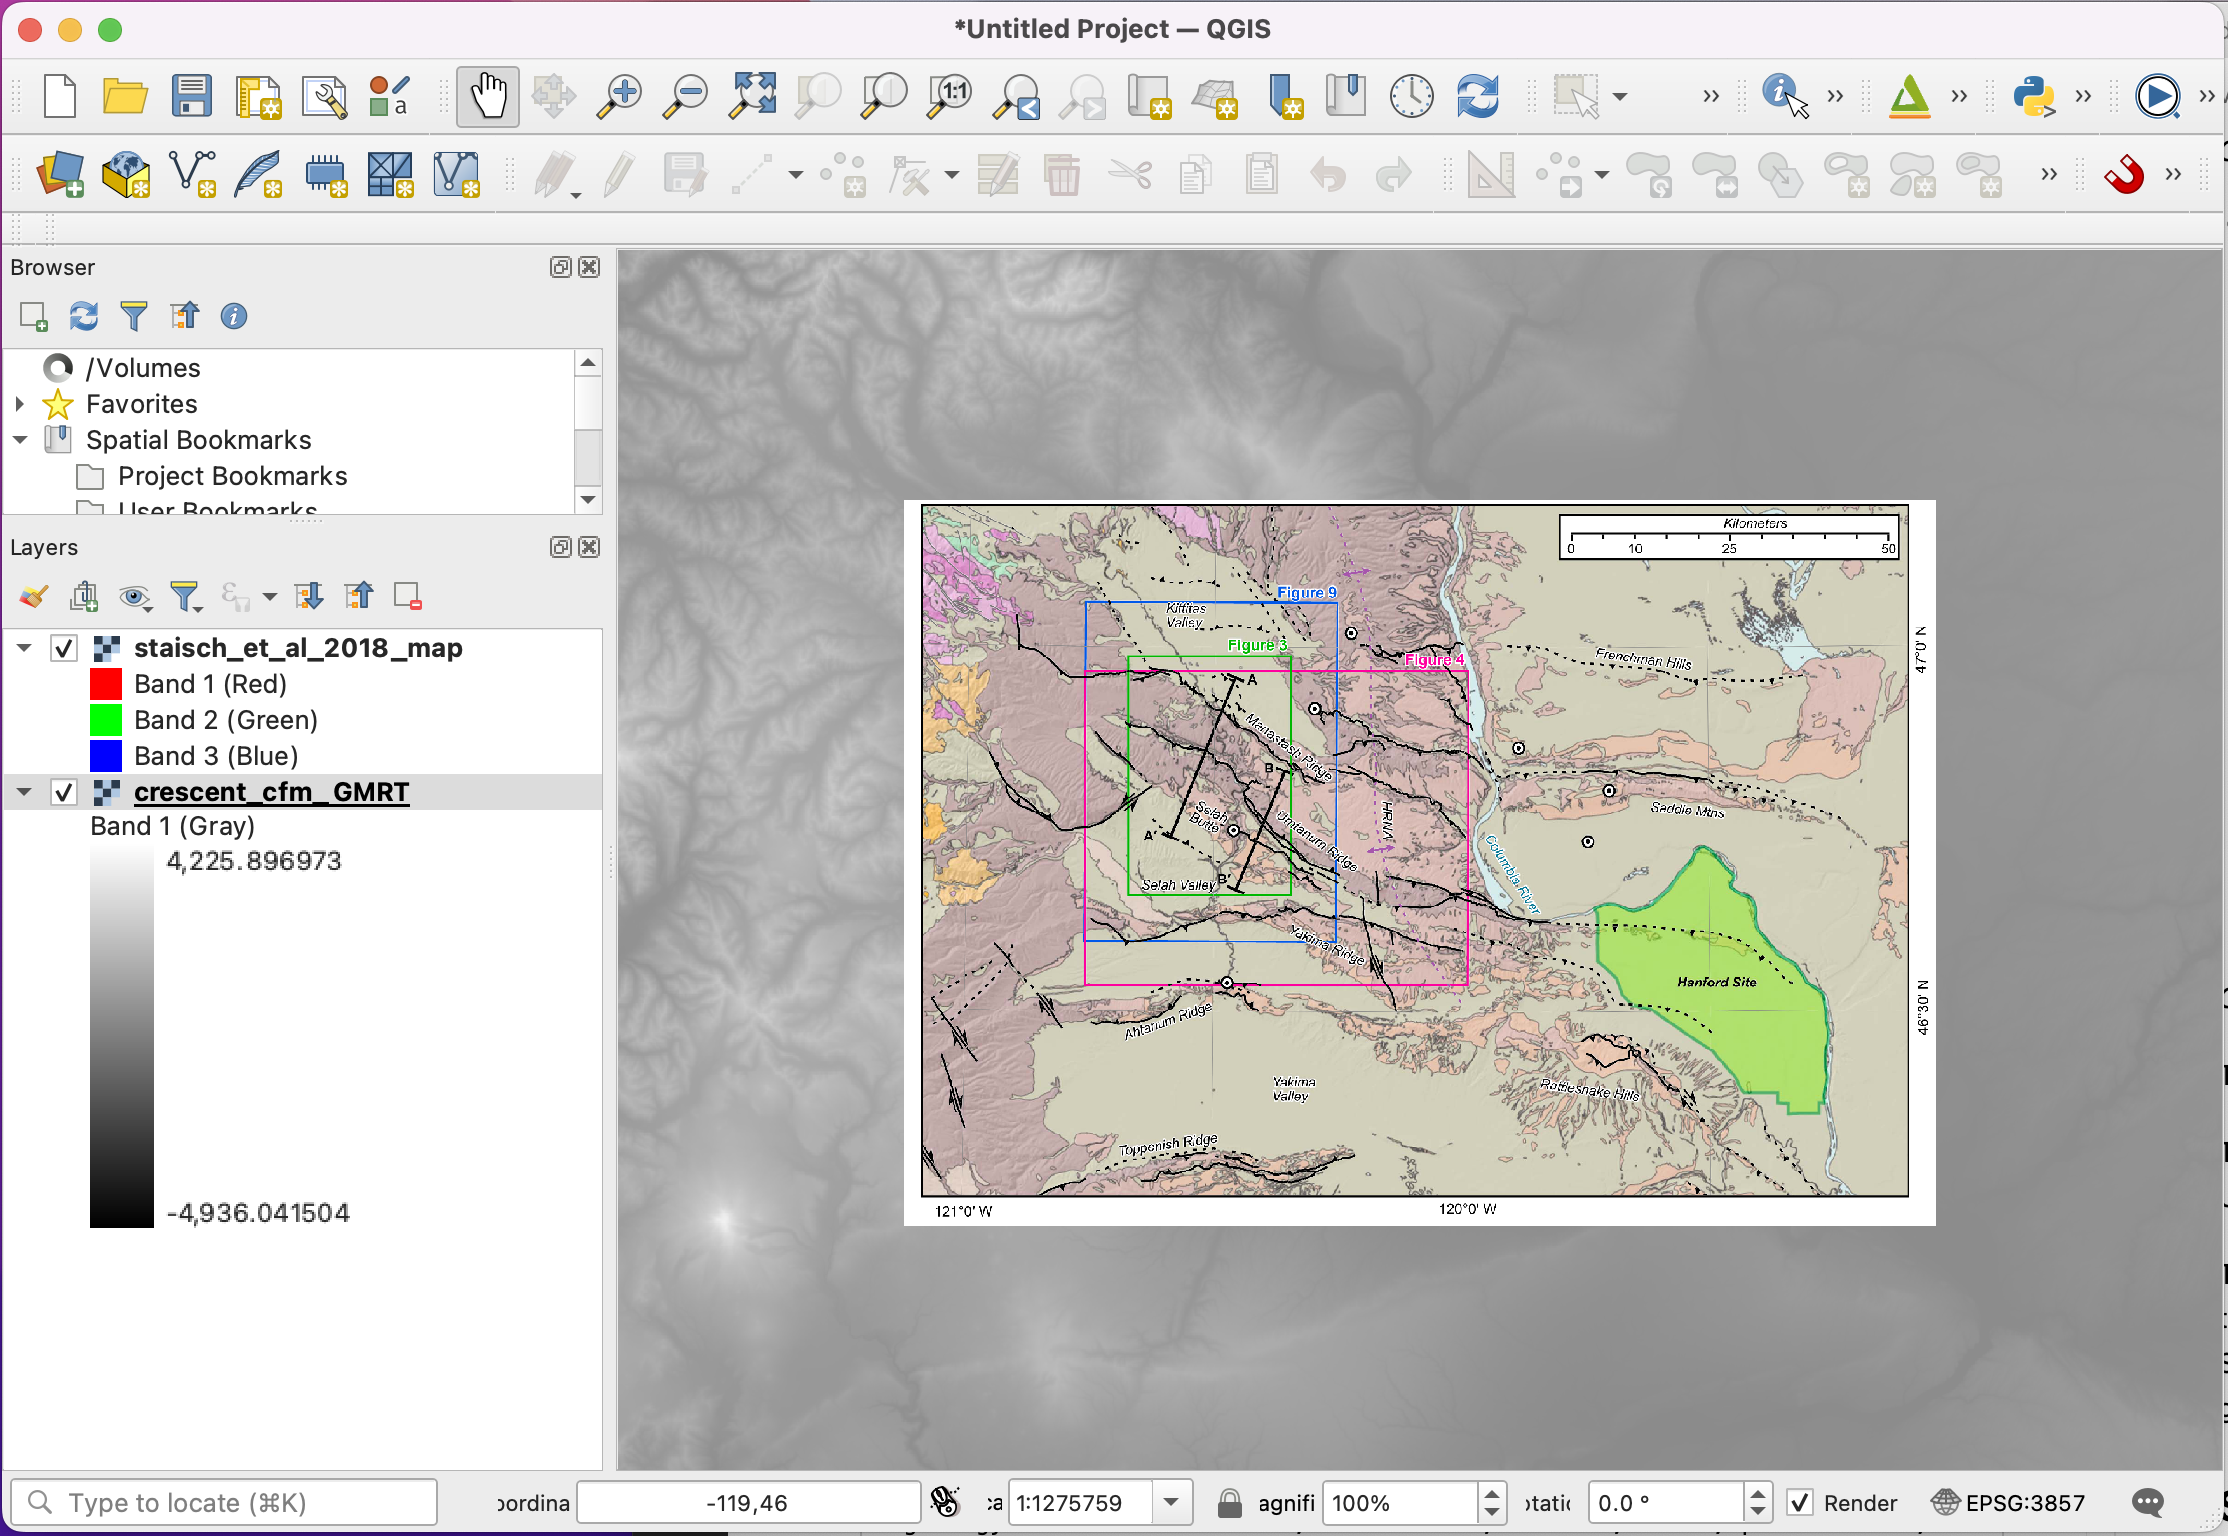Uncheck the crescent_cfm_GMRT layer checkbox
The width and height of the screenshot is (2228, 1536).
tap(64, 793)
